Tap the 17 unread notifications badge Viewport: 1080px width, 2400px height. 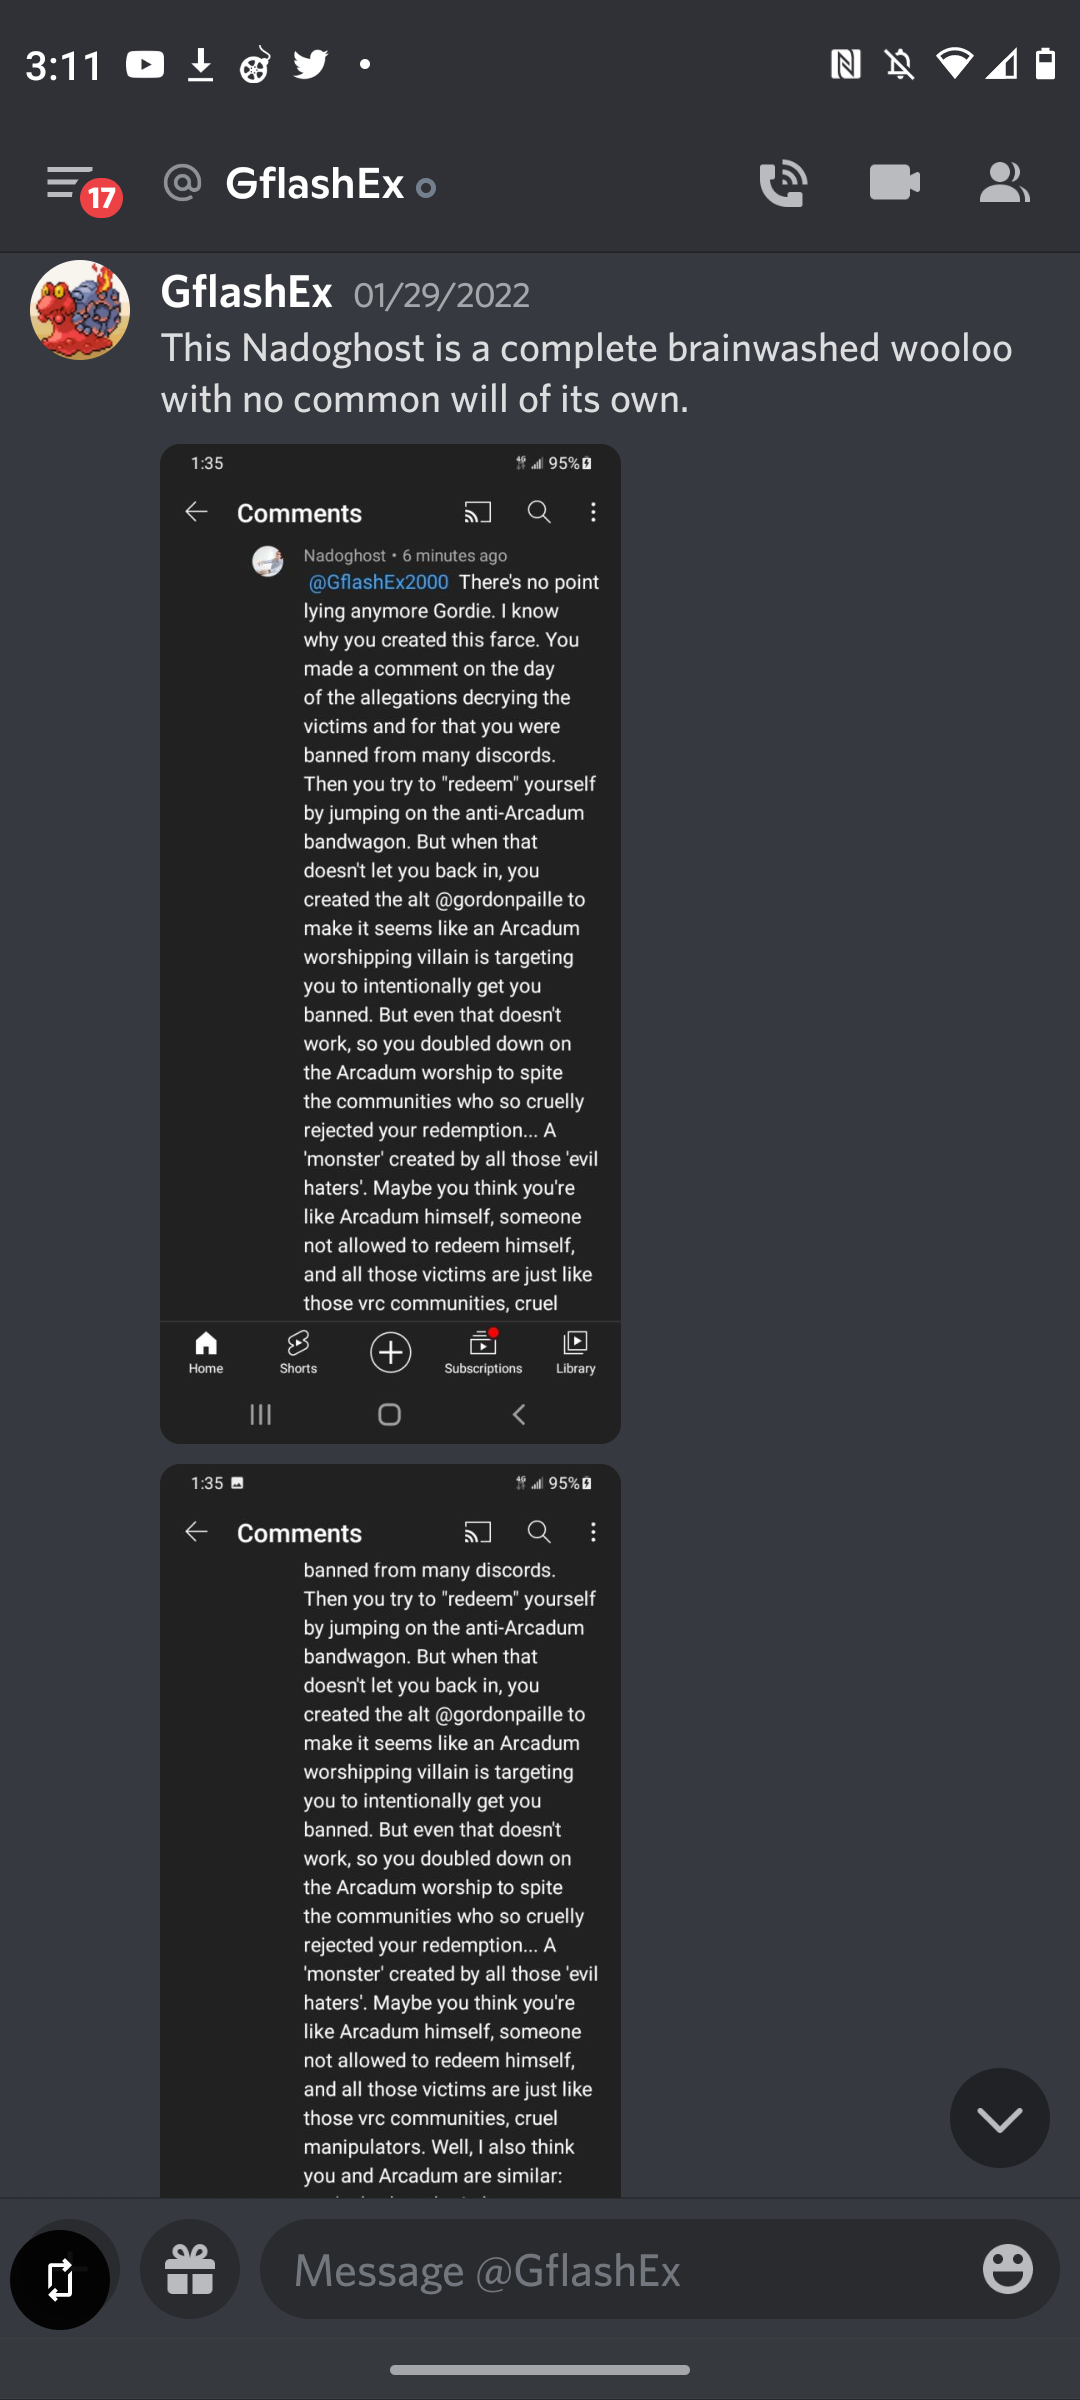[x=101, y=198]
